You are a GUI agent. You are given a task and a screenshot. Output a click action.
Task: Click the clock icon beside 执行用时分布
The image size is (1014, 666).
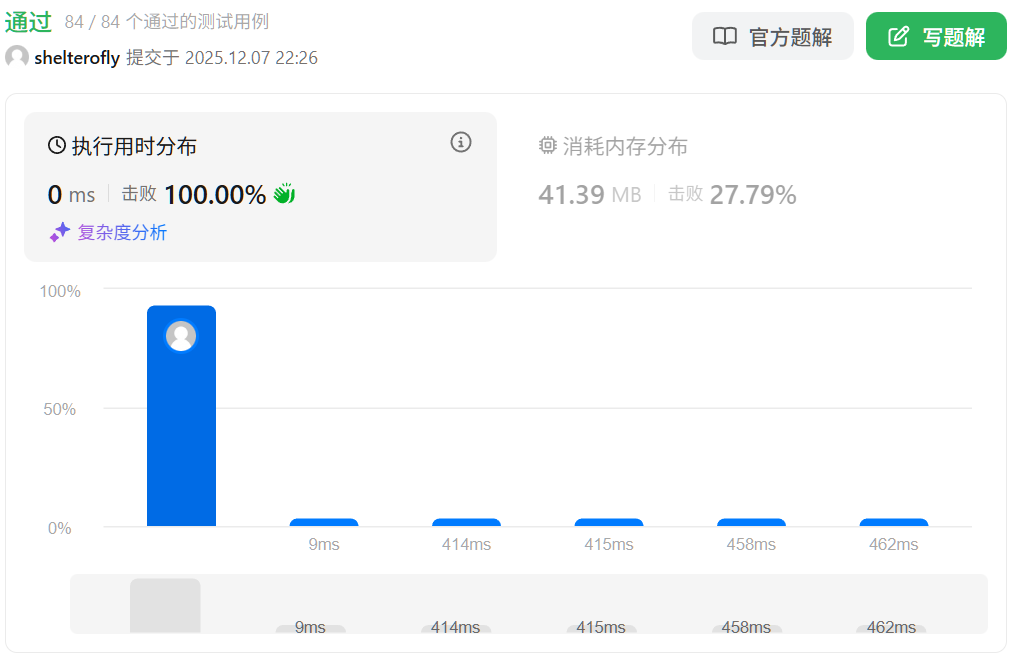57,146
